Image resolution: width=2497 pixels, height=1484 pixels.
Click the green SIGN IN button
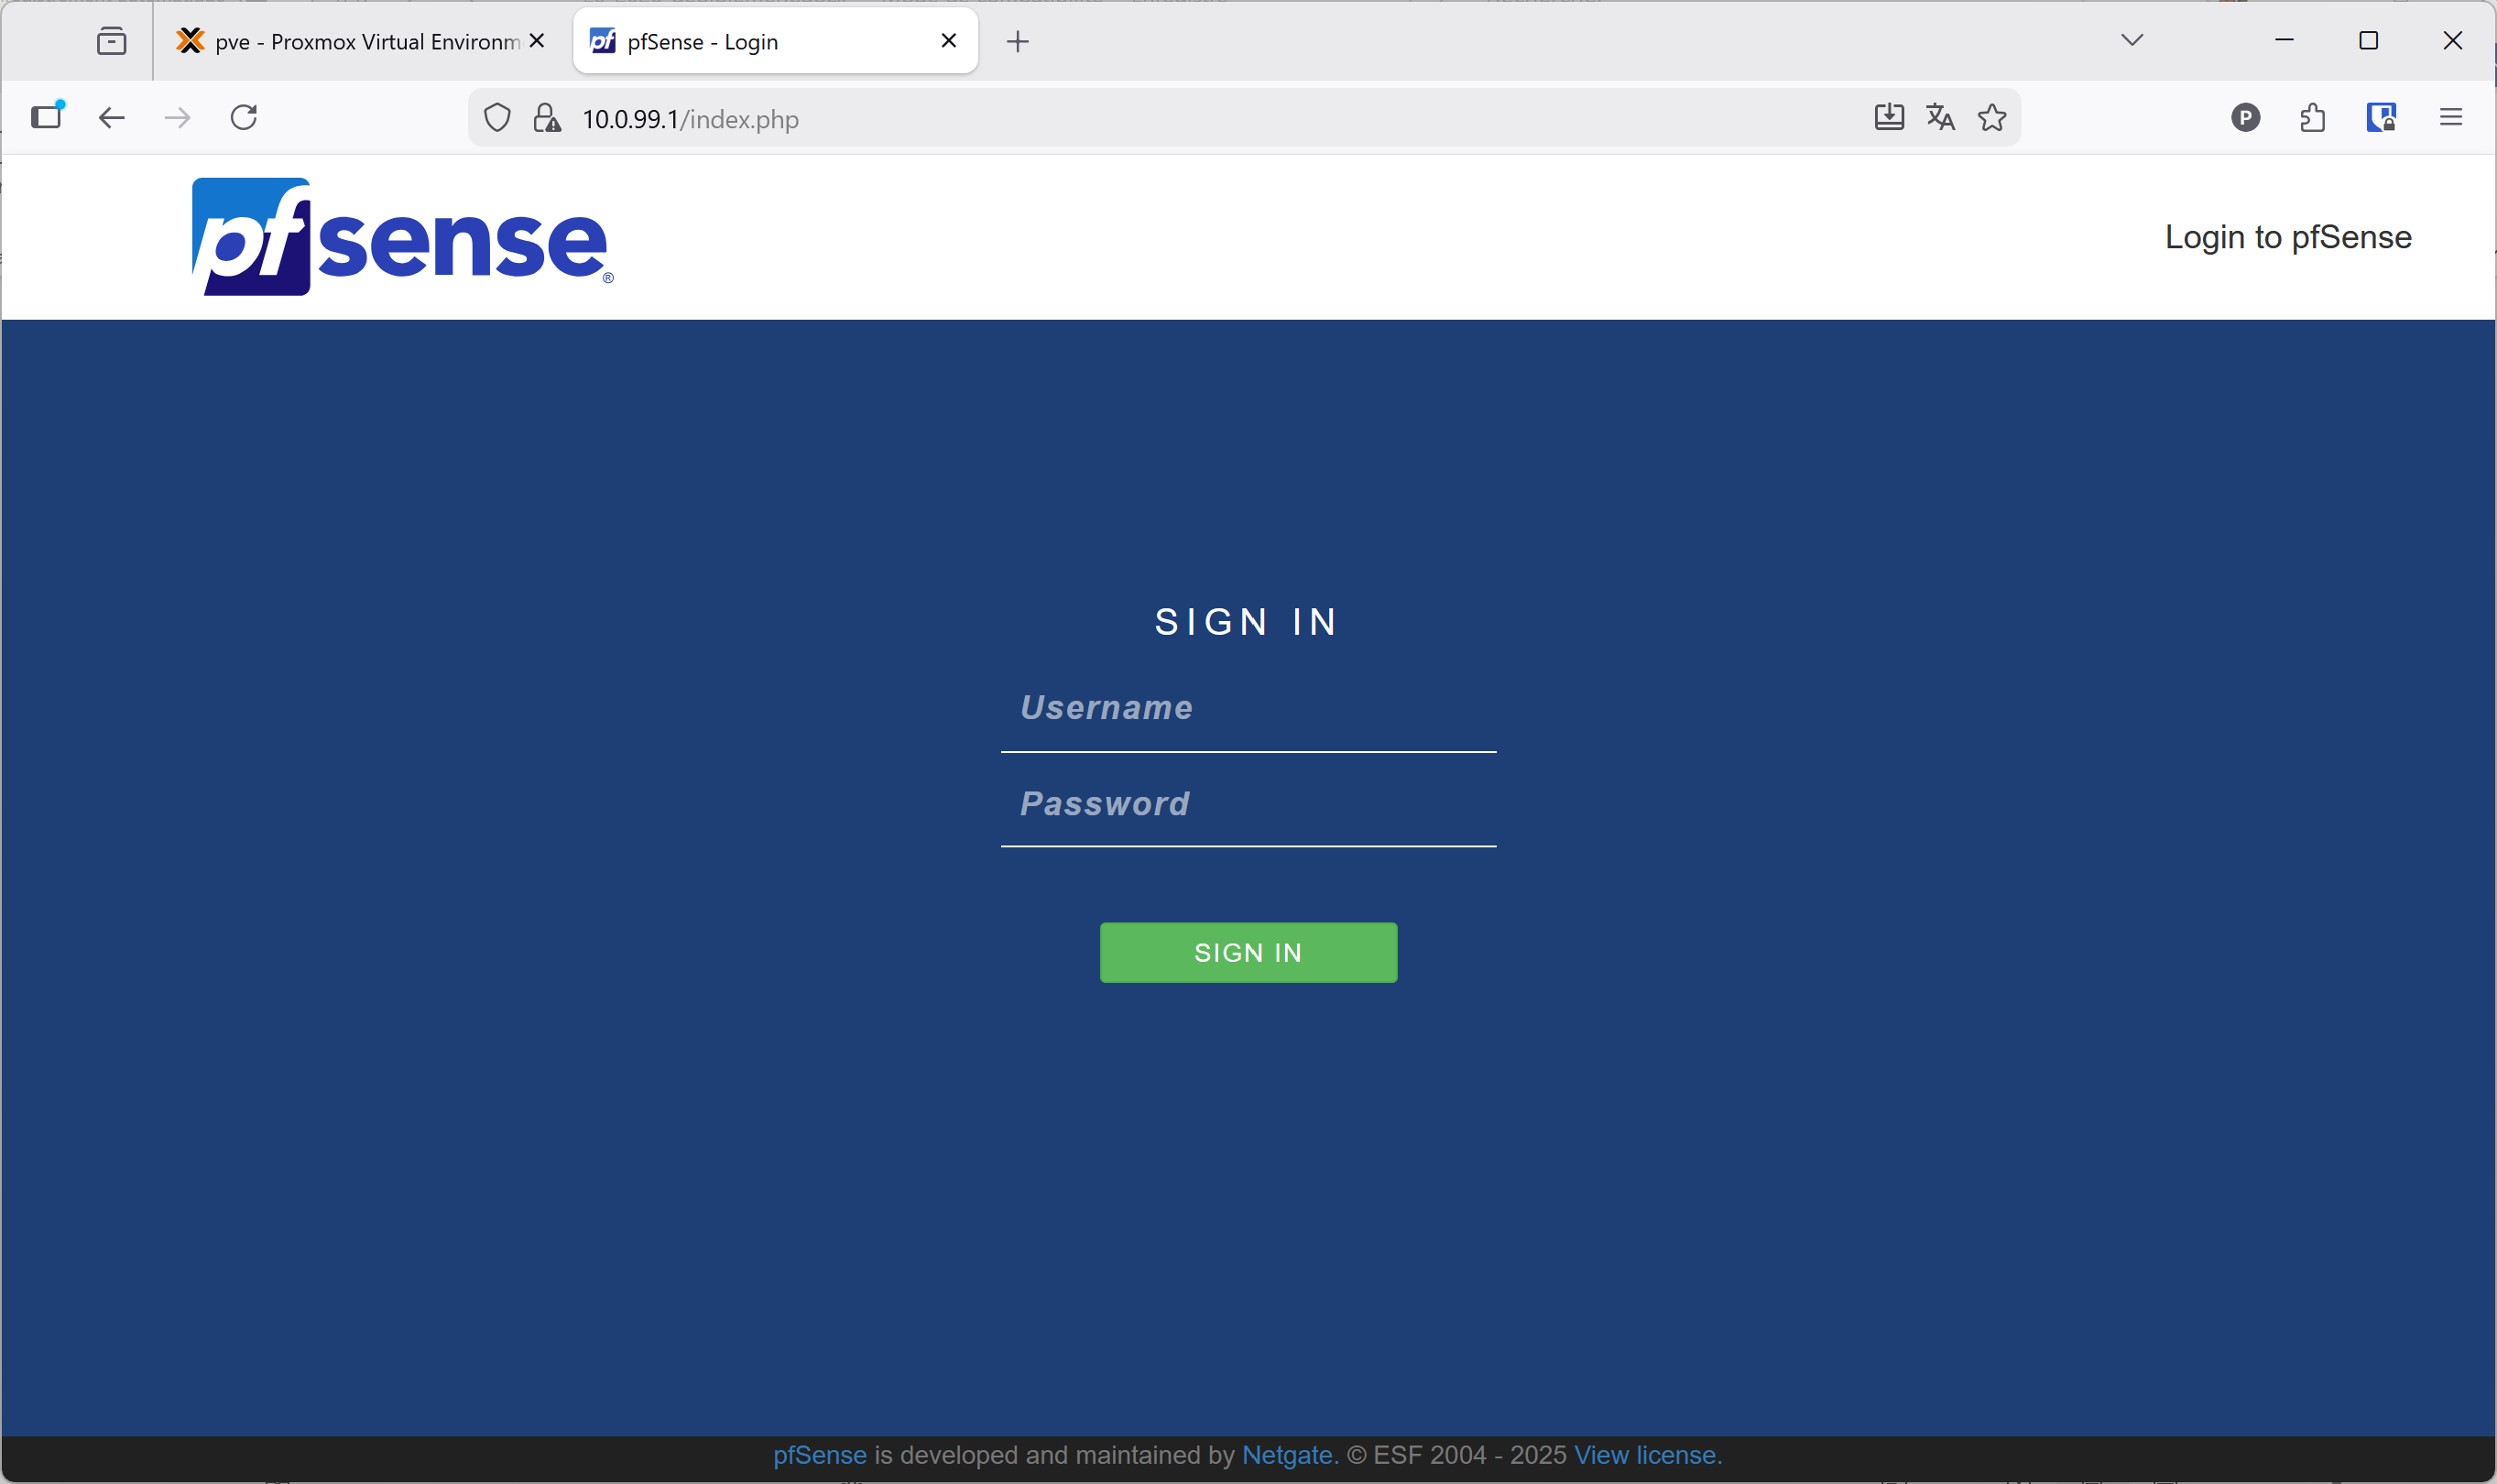tap(1248, 953)
